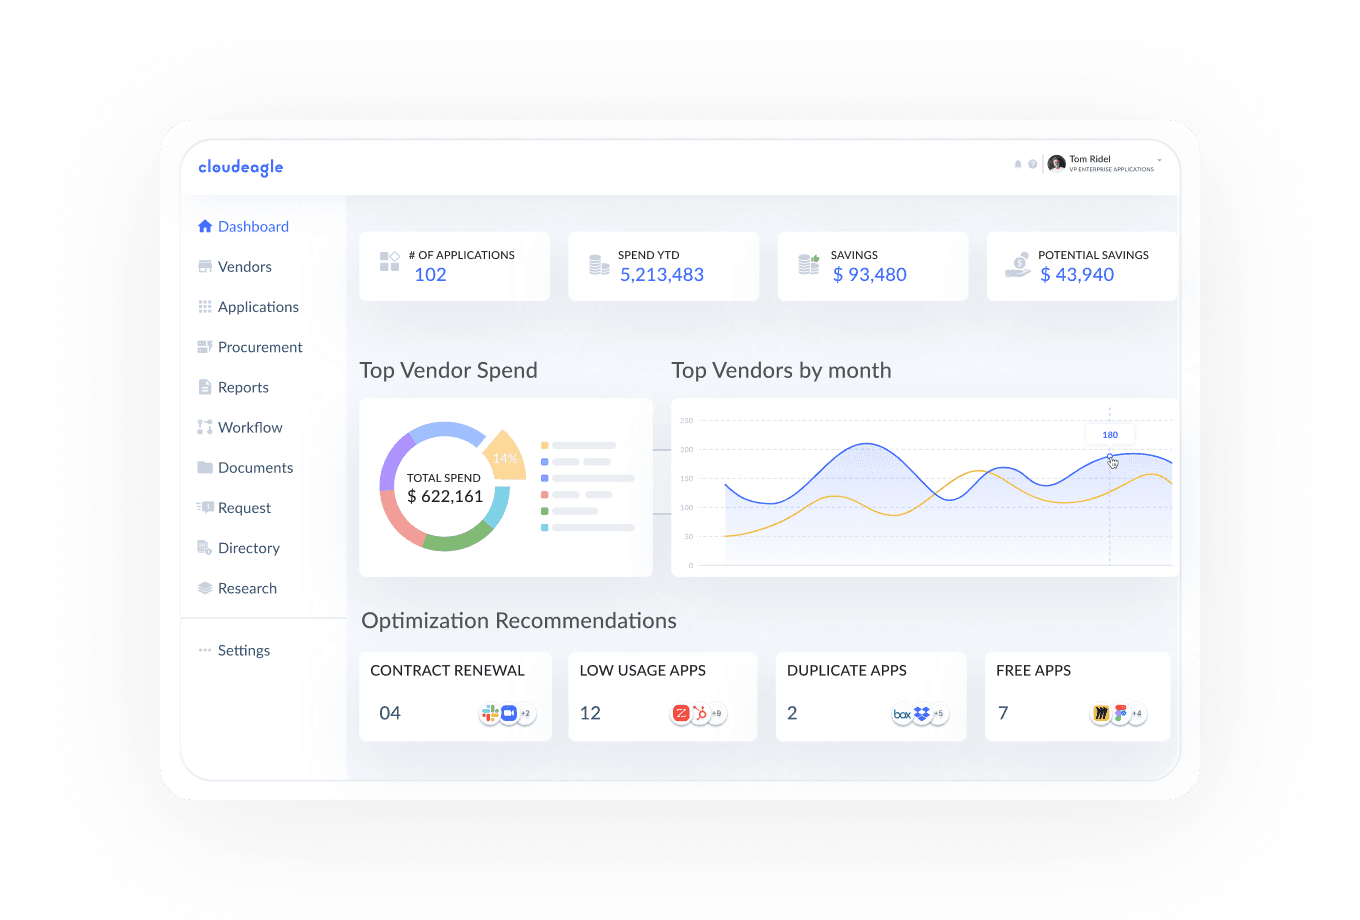Open Settings from the sidebar
Viewport: 1360px width, 920px height.
click(243, 650)
